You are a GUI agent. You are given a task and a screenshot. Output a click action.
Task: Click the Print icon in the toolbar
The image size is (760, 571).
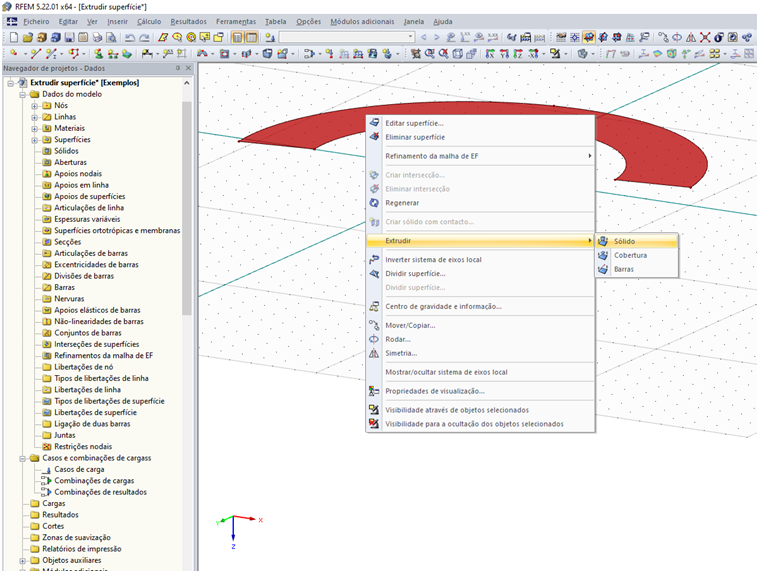coord(97,37)
